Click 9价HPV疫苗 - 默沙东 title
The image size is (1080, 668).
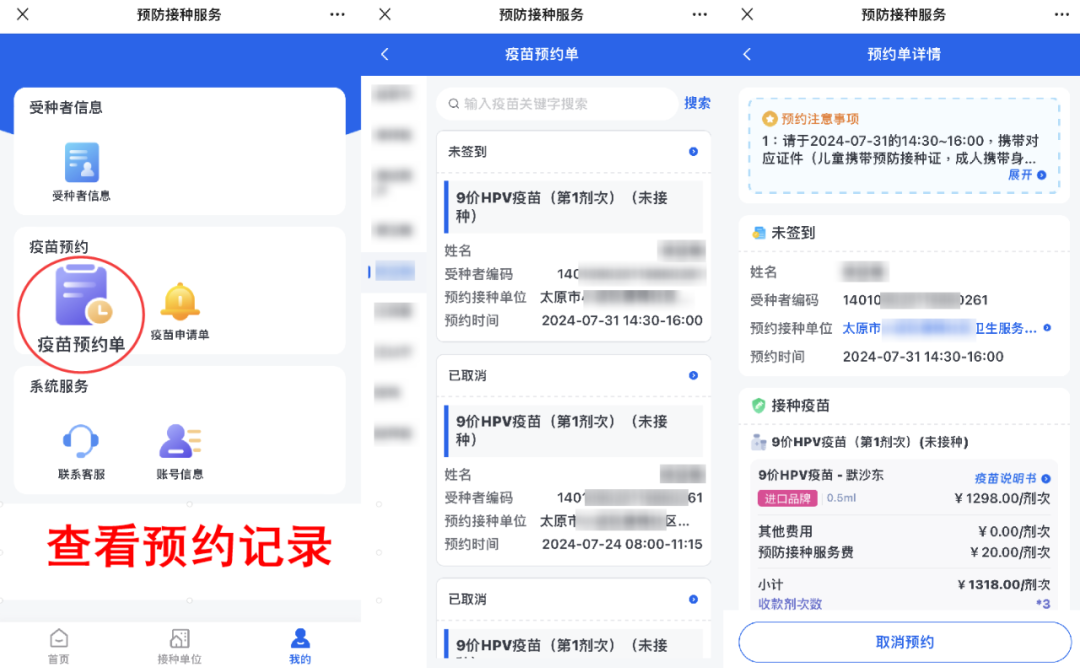(820, 475)
